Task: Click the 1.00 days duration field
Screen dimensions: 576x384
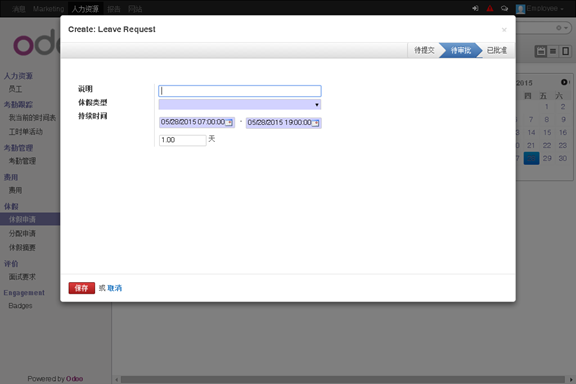Action: point(183,140)
